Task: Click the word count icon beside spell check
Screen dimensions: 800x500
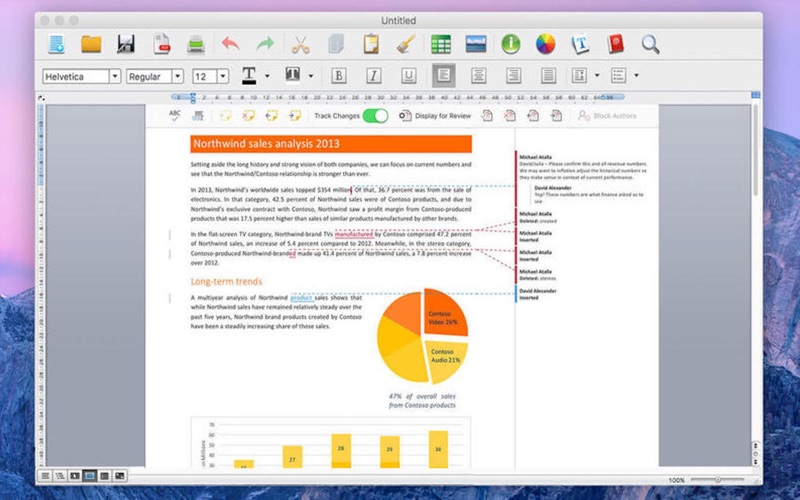Action: [197, 116]
